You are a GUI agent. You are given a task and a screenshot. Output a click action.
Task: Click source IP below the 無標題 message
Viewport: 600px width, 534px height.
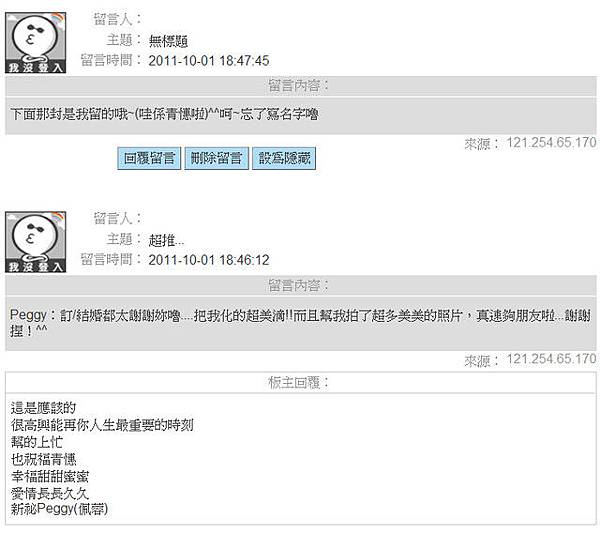click(x=551, y=143)
